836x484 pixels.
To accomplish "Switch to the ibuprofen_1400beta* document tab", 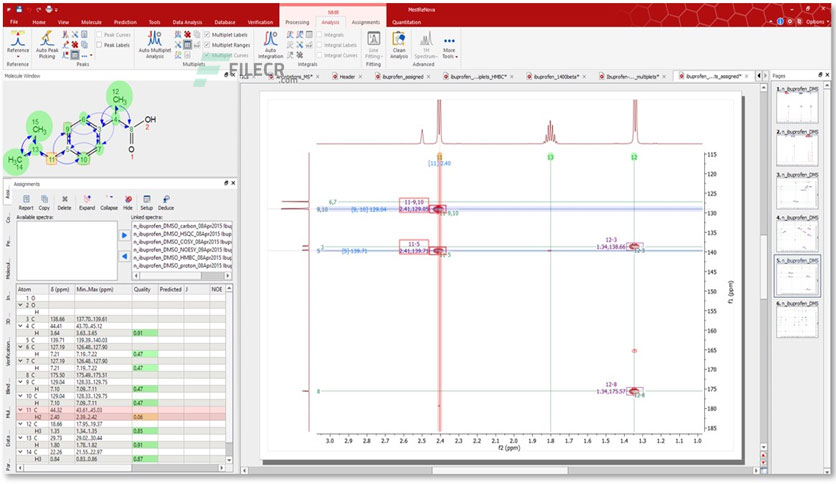I will coord(556,77).
